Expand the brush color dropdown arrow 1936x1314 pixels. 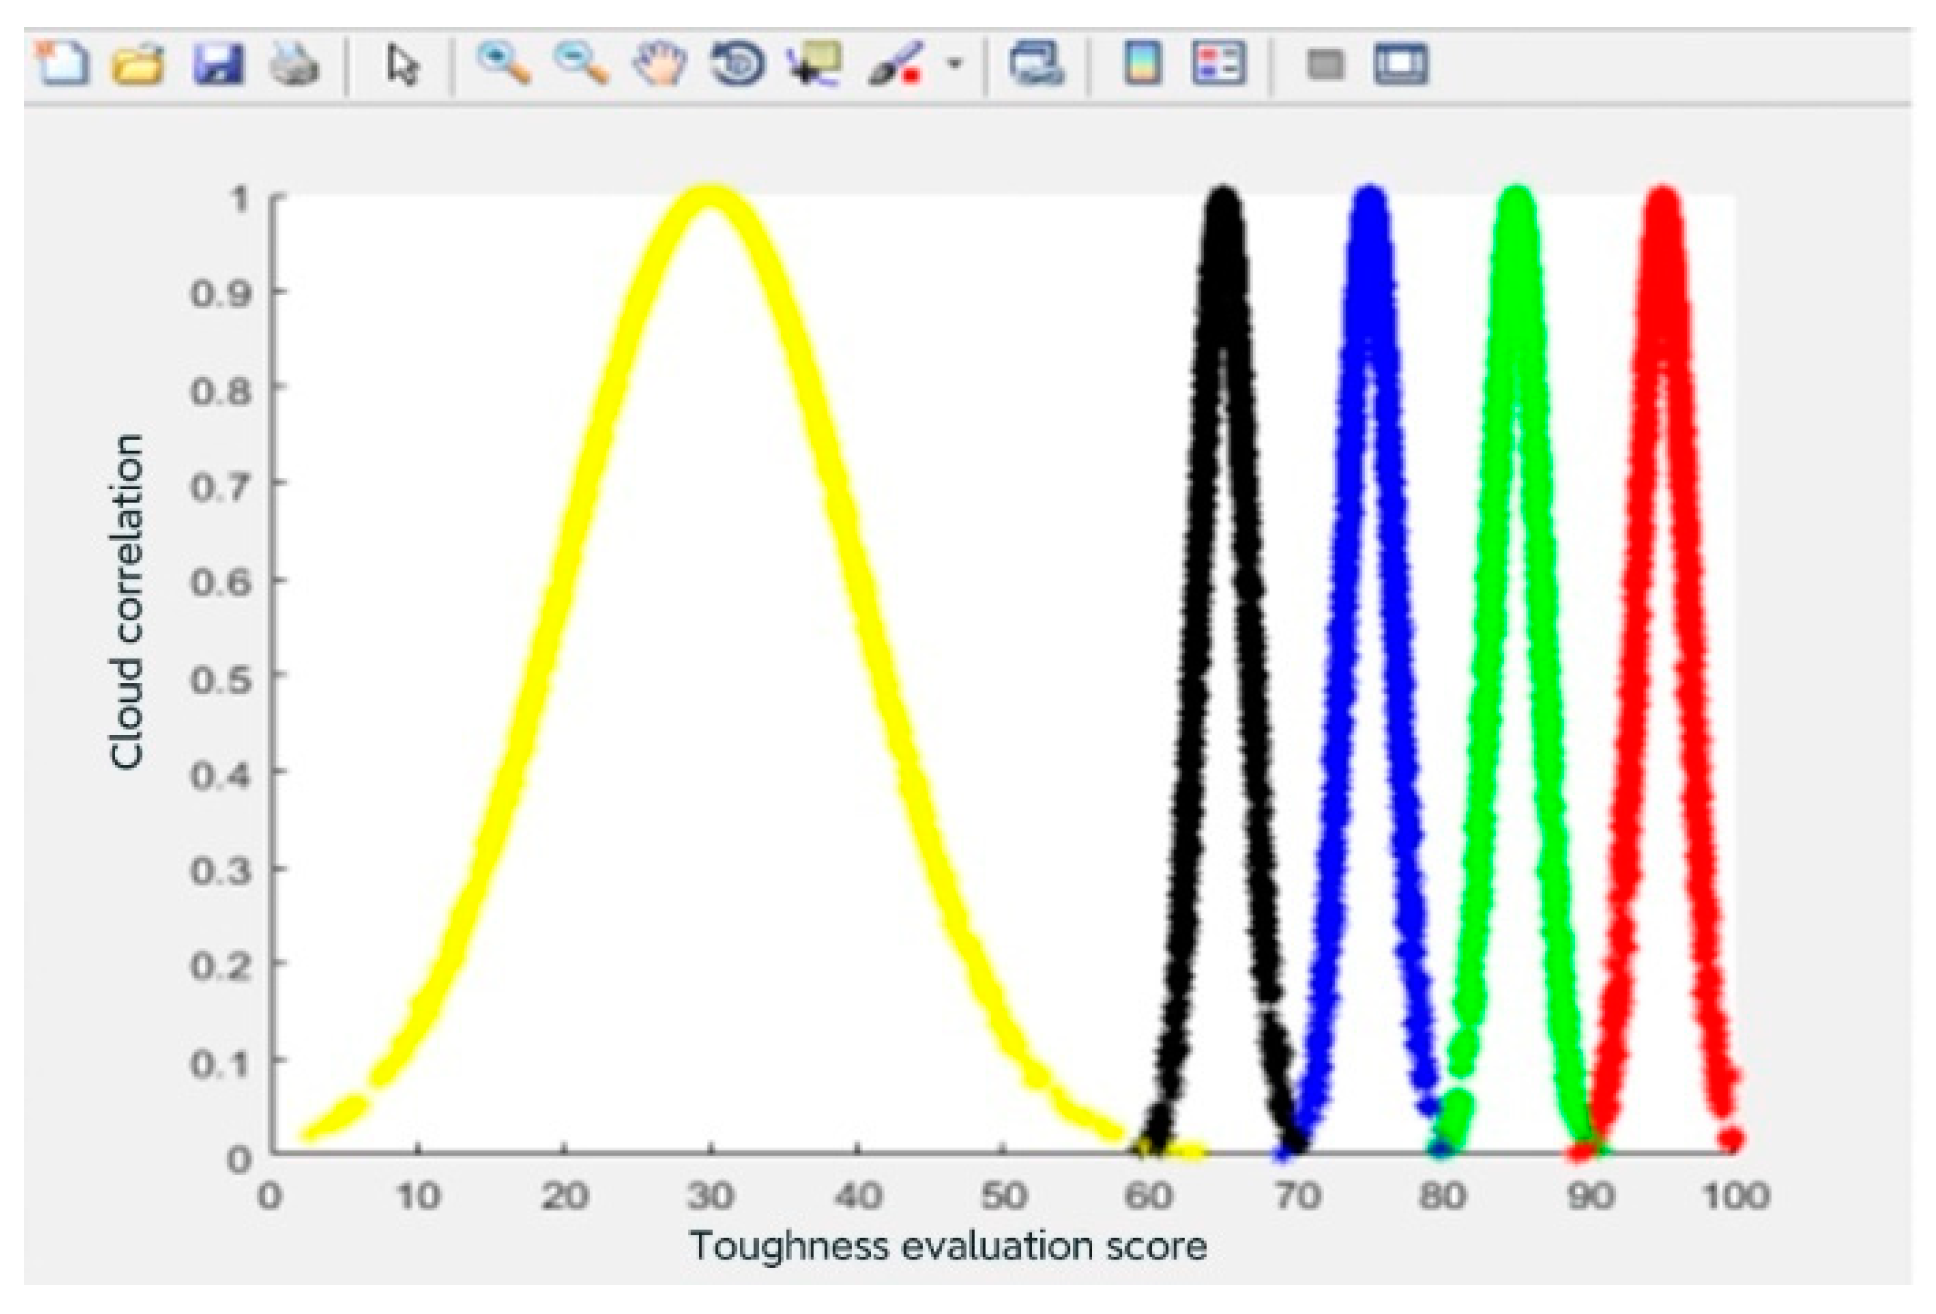955,65
